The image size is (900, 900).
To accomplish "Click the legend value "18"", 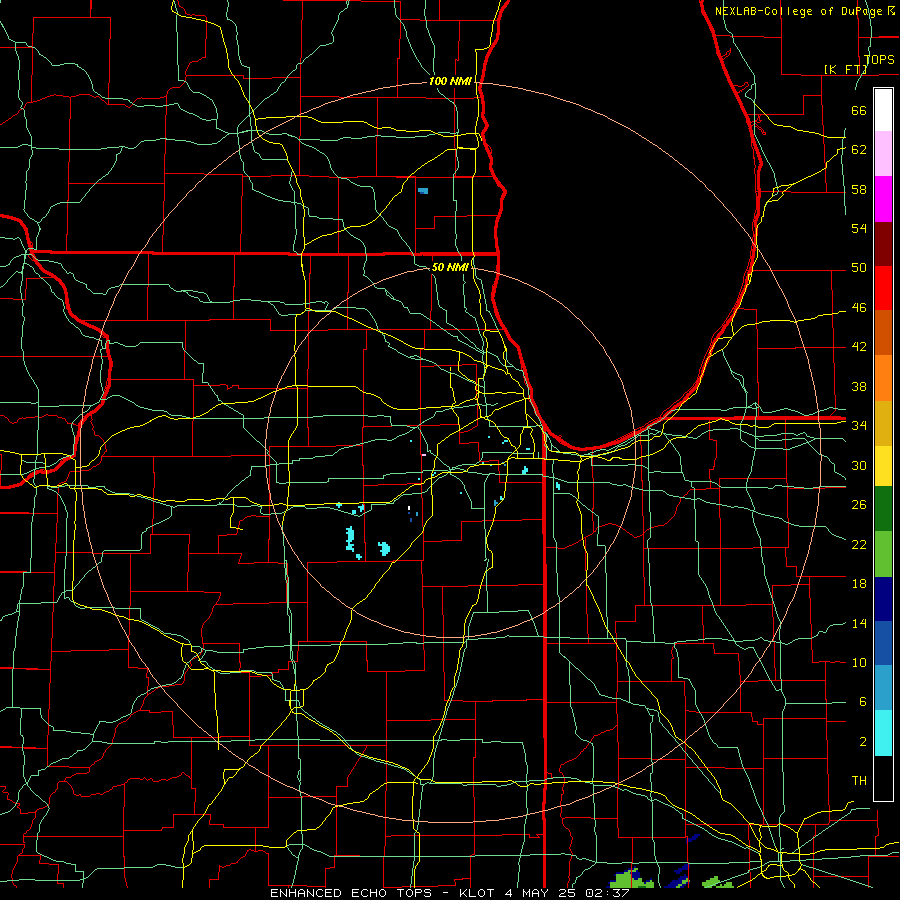I will 859,584.
